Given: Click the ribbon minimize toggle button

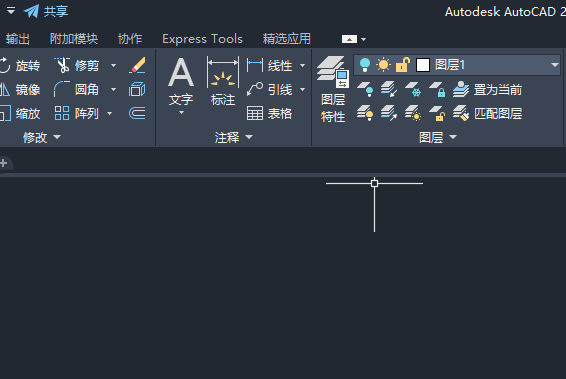Looking at the screenshot, I should point(349,39).
